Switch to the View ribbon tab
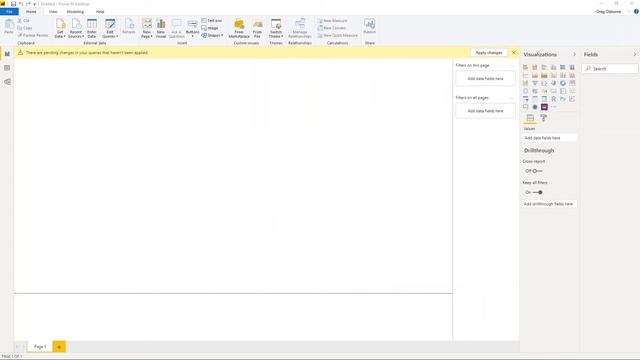The image size is (640, 360). pos(53,11)
